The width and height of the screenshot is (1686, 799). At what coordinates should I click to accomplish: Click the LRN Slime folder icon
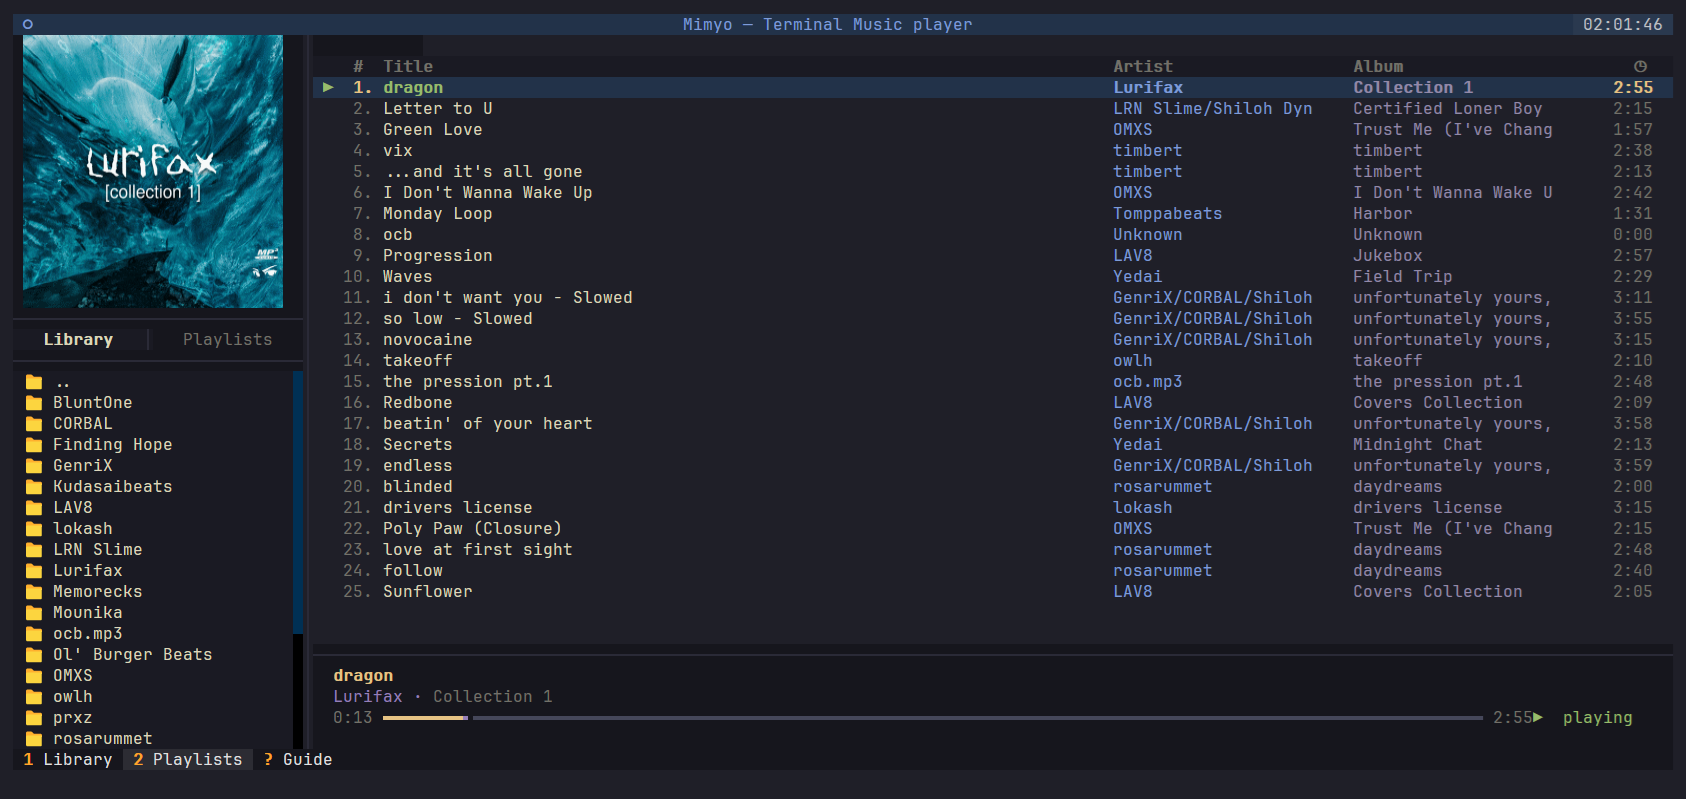pyautogui.click(x=34, y=550)
